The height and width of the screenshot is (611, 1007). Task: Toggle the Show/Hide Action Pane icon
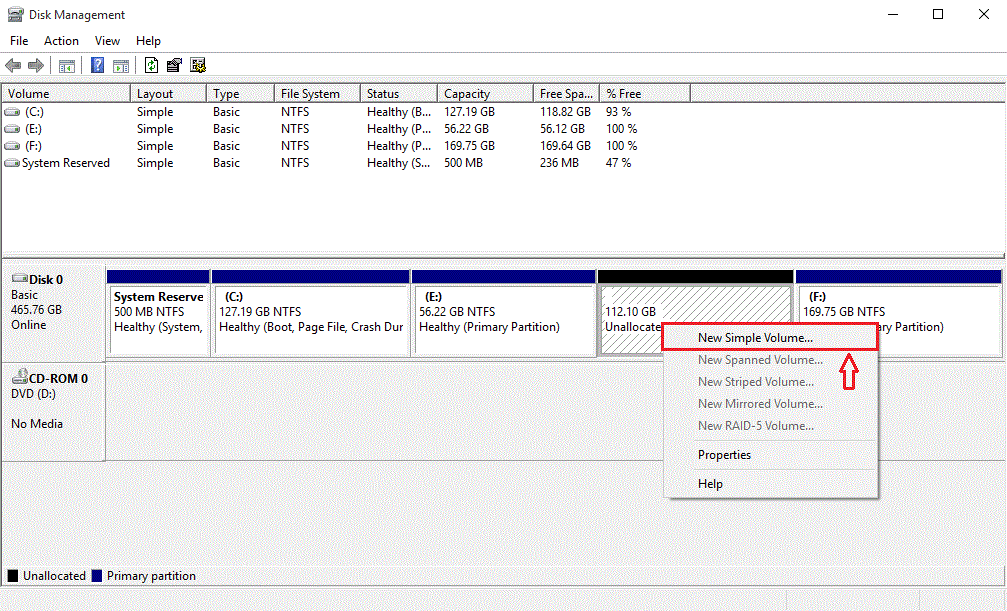[120, 65]
